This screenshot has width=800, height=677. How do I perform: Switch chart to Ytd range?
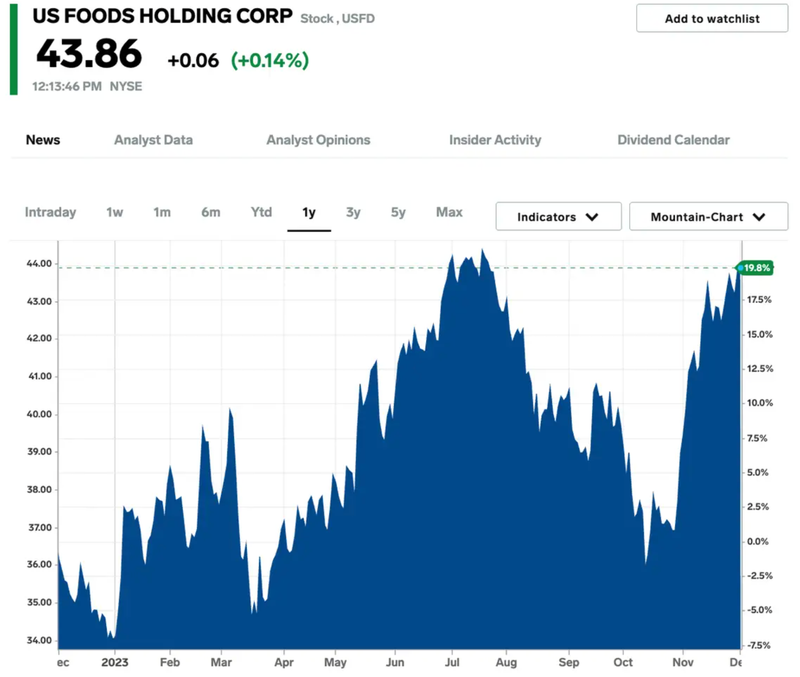tap(261, 212)
